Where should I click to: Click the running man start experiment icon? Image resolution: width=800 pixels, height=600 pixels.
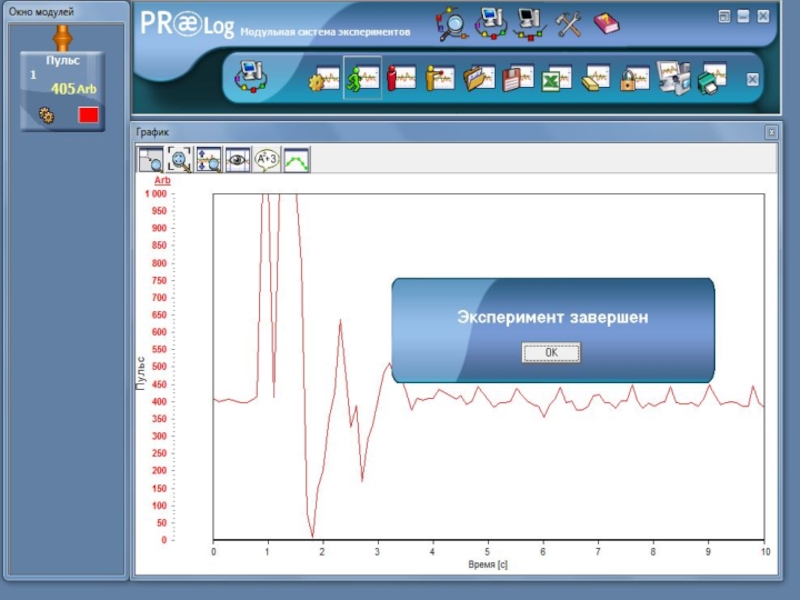pyautogui.click(x=362, y=78)
